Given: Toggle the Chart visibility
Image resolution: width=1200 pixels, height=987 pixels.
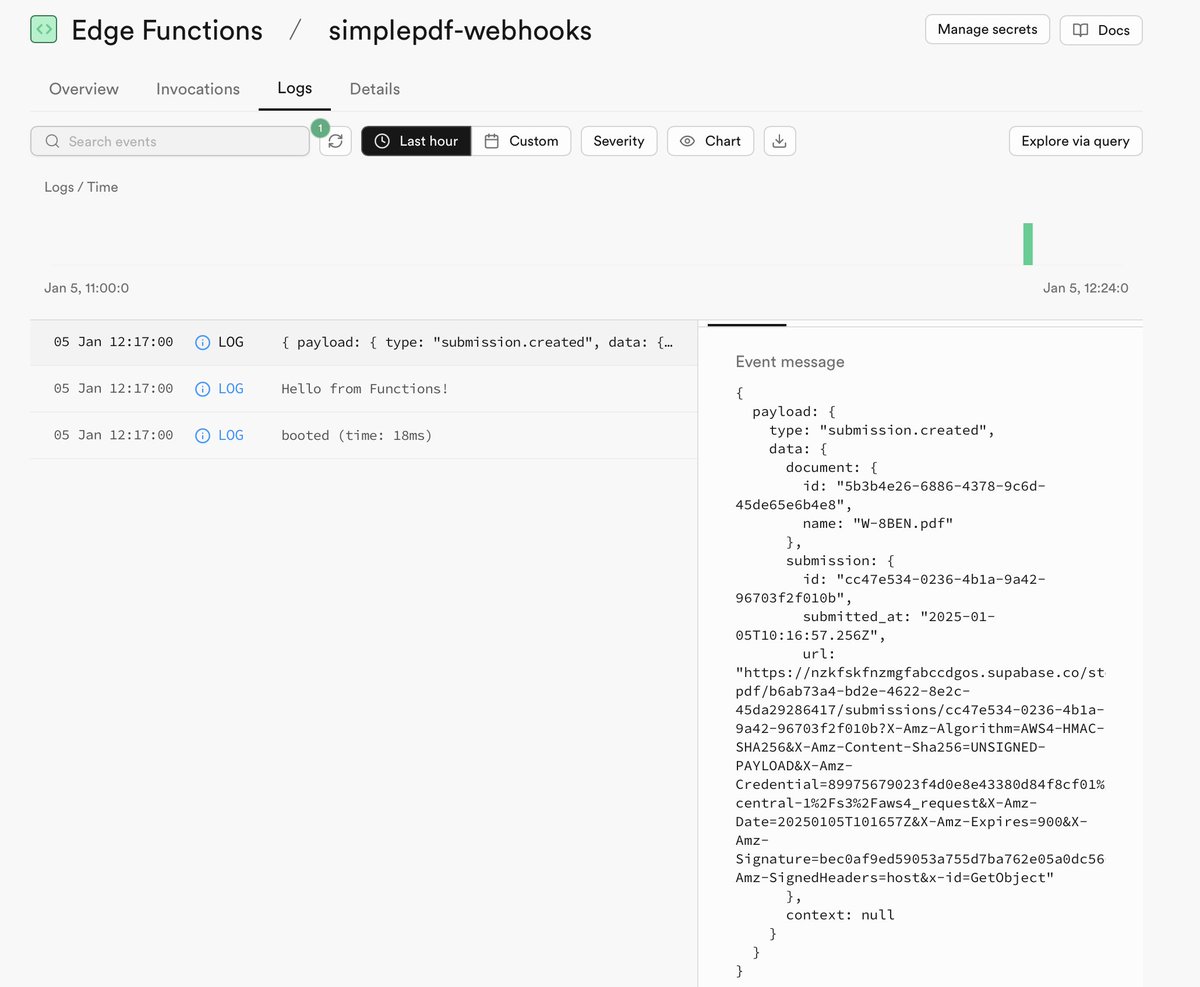Looking at the screenshot, I should [710, 141].
